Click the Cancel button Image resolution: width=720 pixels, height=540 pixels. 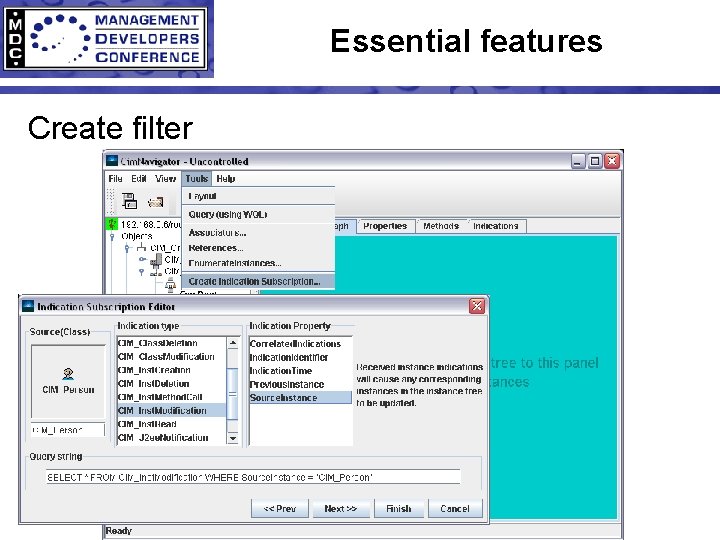click(455, 509)
